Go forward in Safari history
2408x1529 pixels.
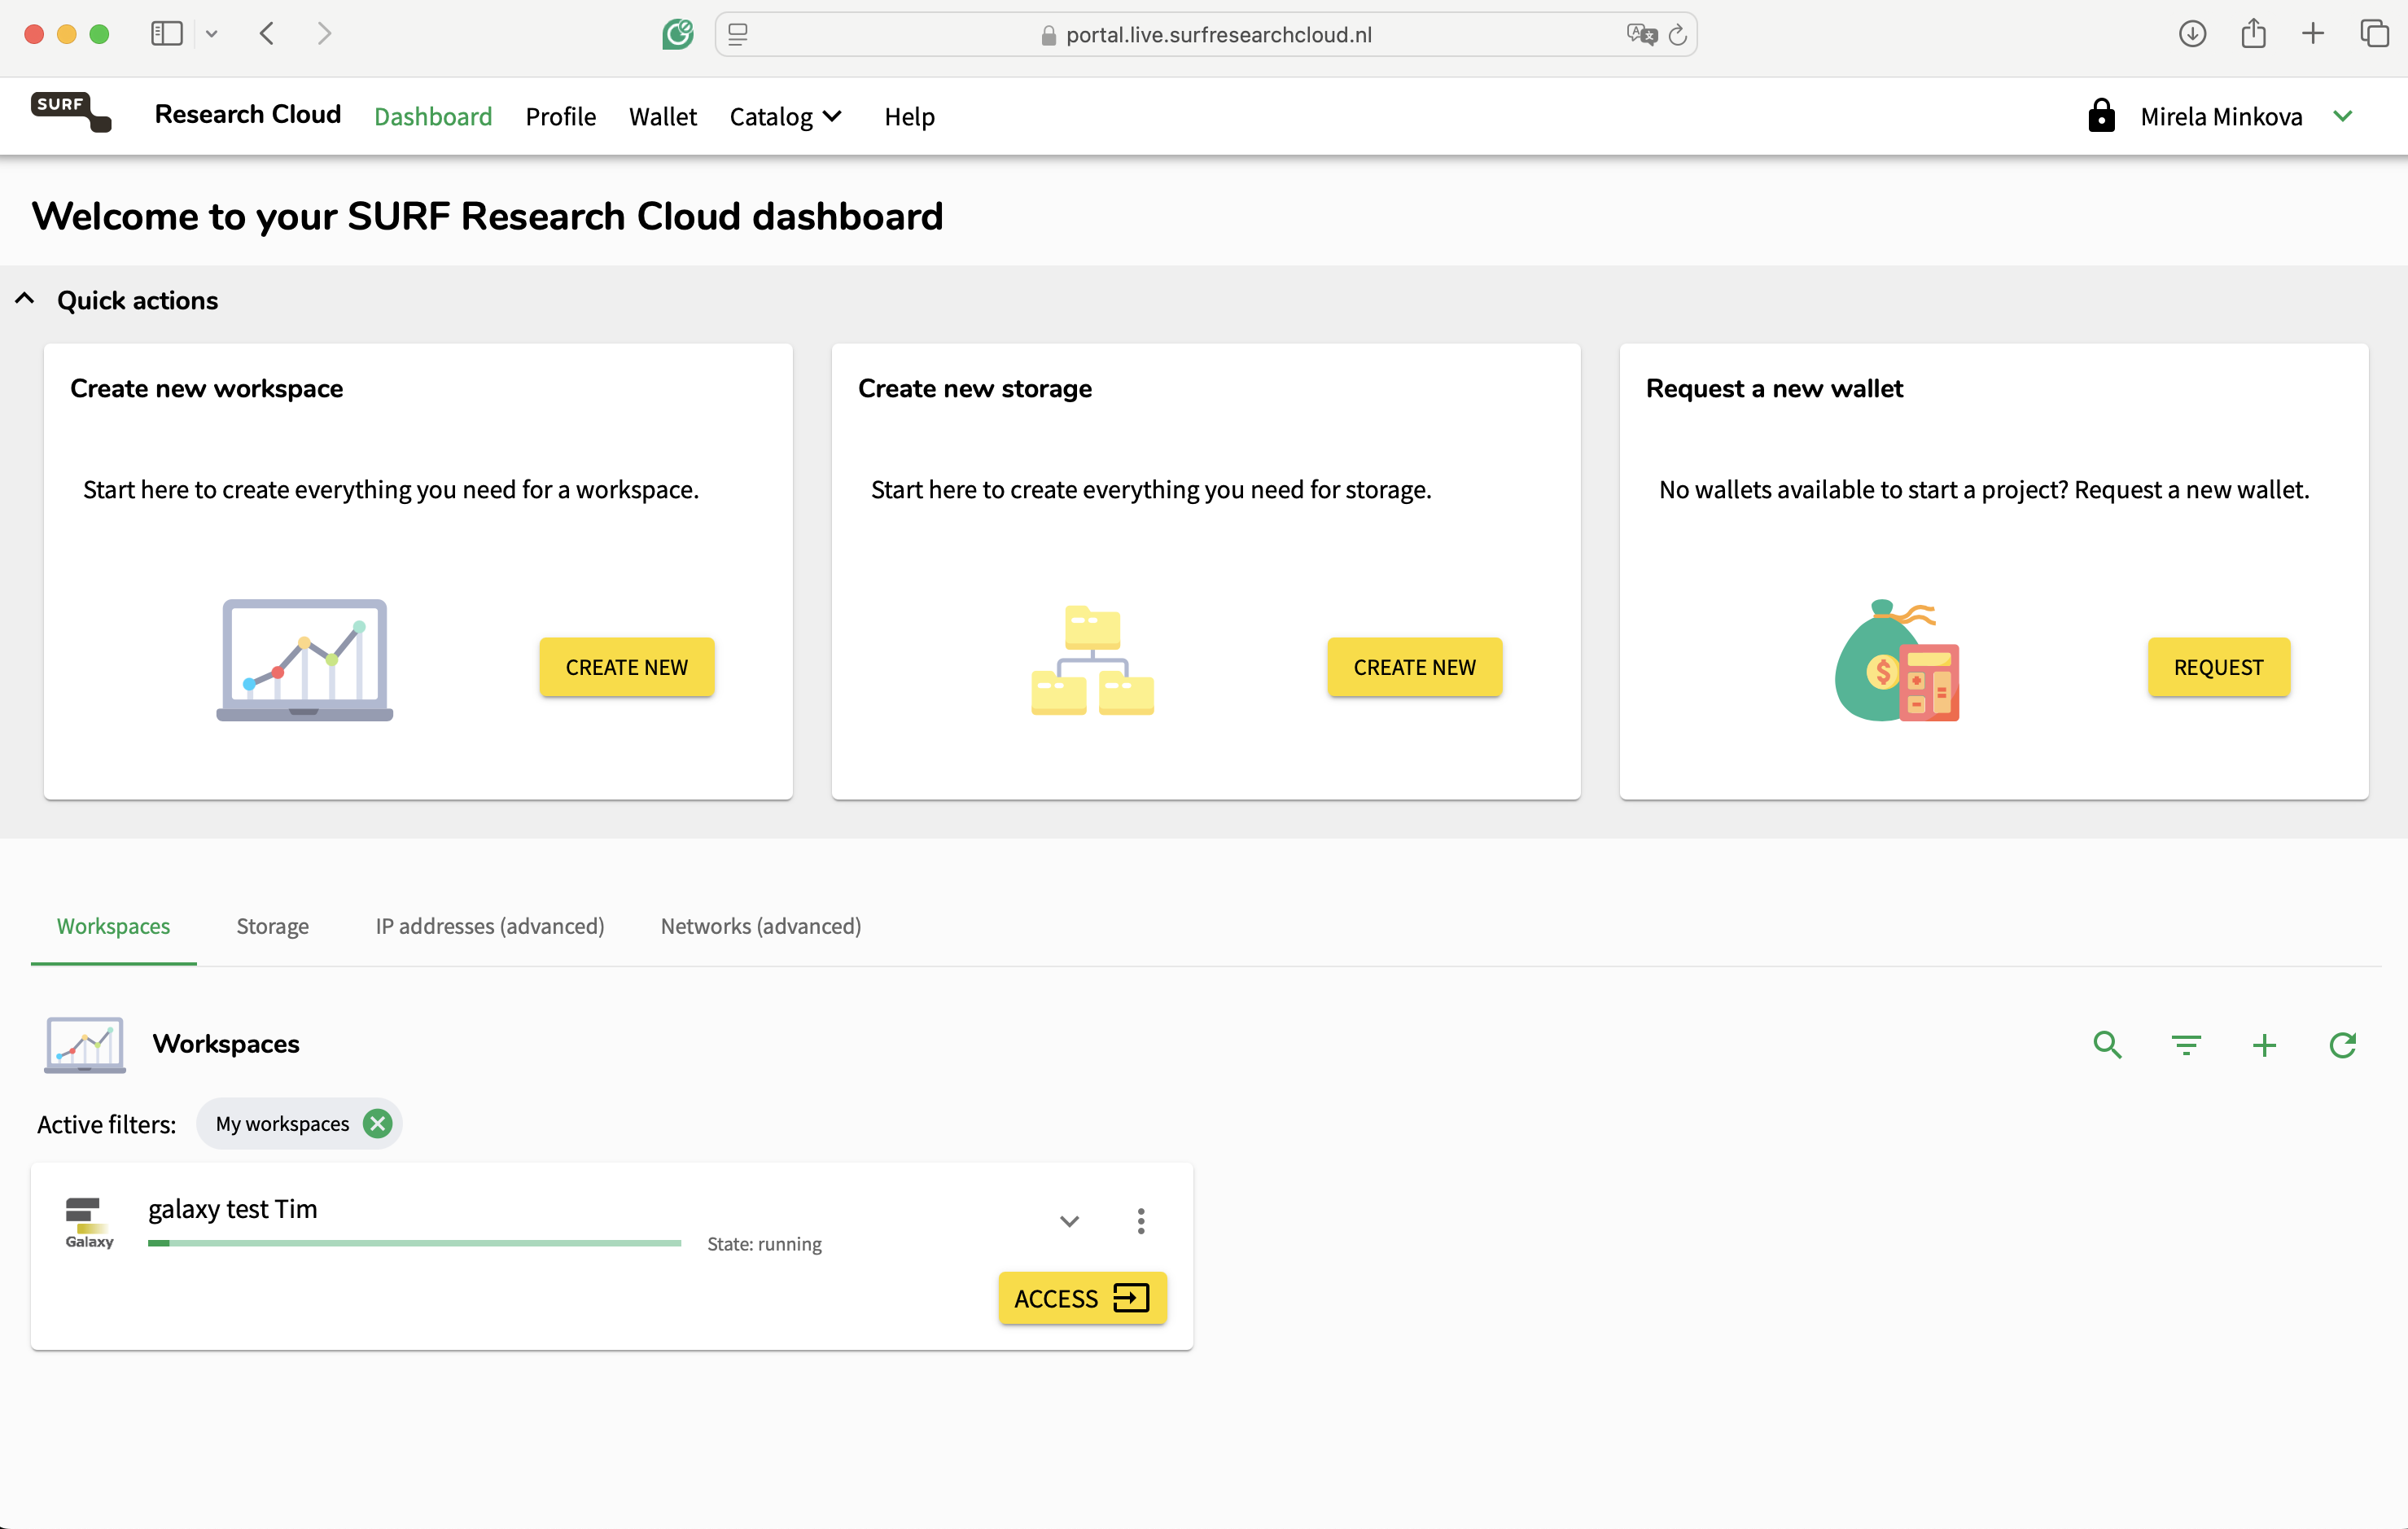click(x=324, y=34)
